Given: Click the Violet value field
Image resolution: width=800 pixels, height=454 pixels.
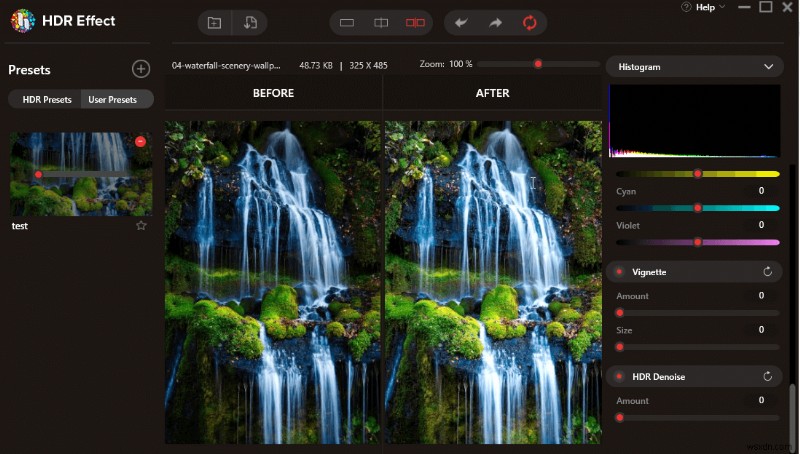Looking at the screenshot, I should (x=761, y=225).
